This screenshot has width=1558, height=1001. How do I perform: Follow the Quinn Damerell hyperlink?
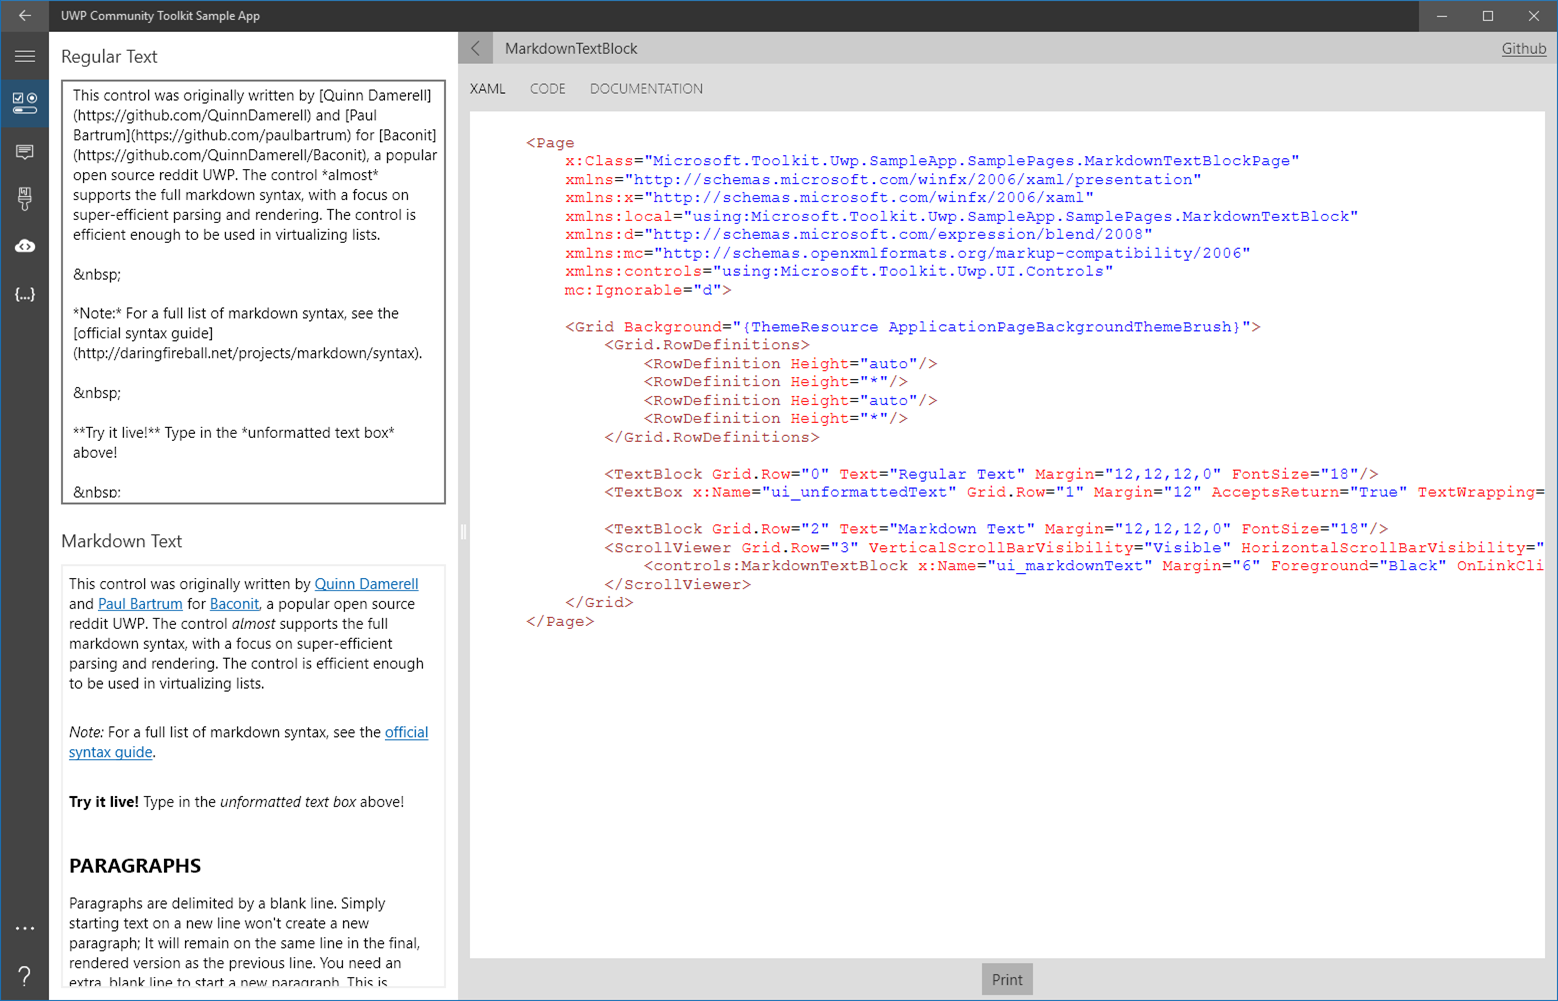(x=366, y=584)
